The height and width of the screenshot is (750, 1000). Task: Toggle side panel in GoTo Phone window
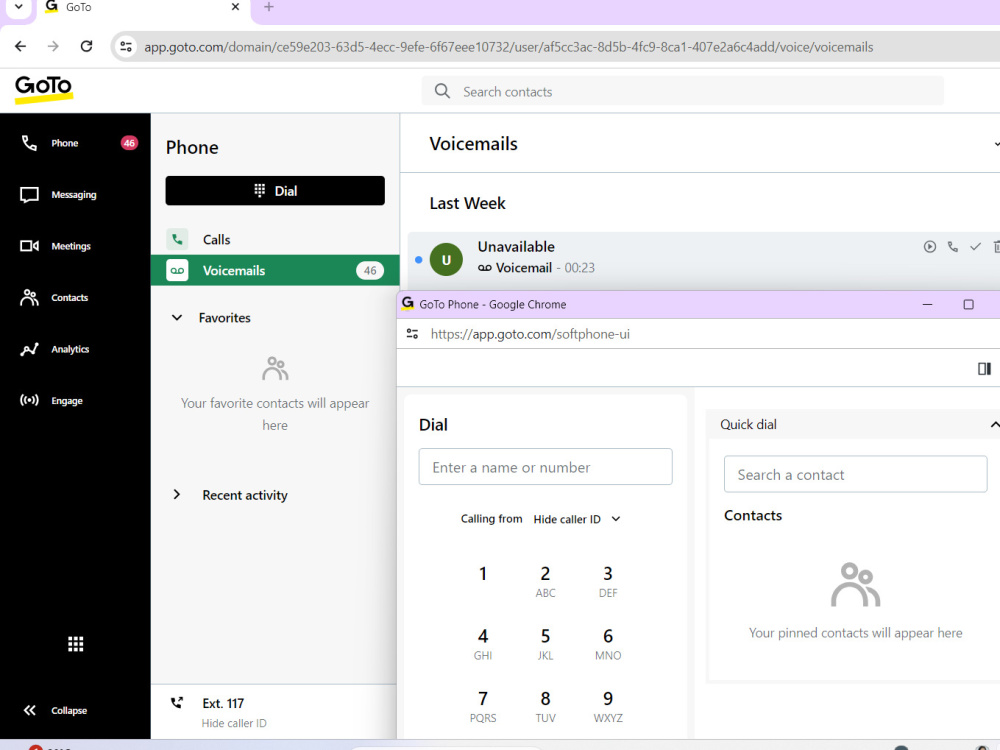click(984, 369)
